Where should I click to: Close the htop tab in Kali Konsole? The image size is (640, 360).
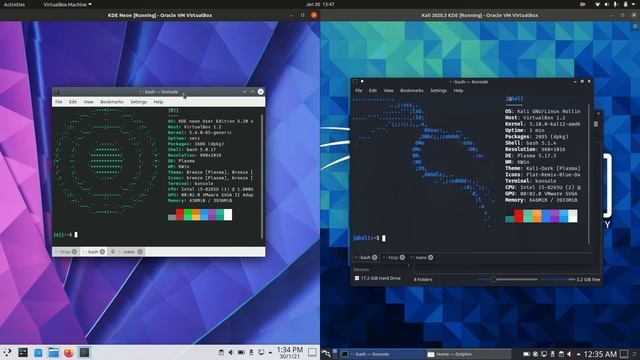pos(402,258)
